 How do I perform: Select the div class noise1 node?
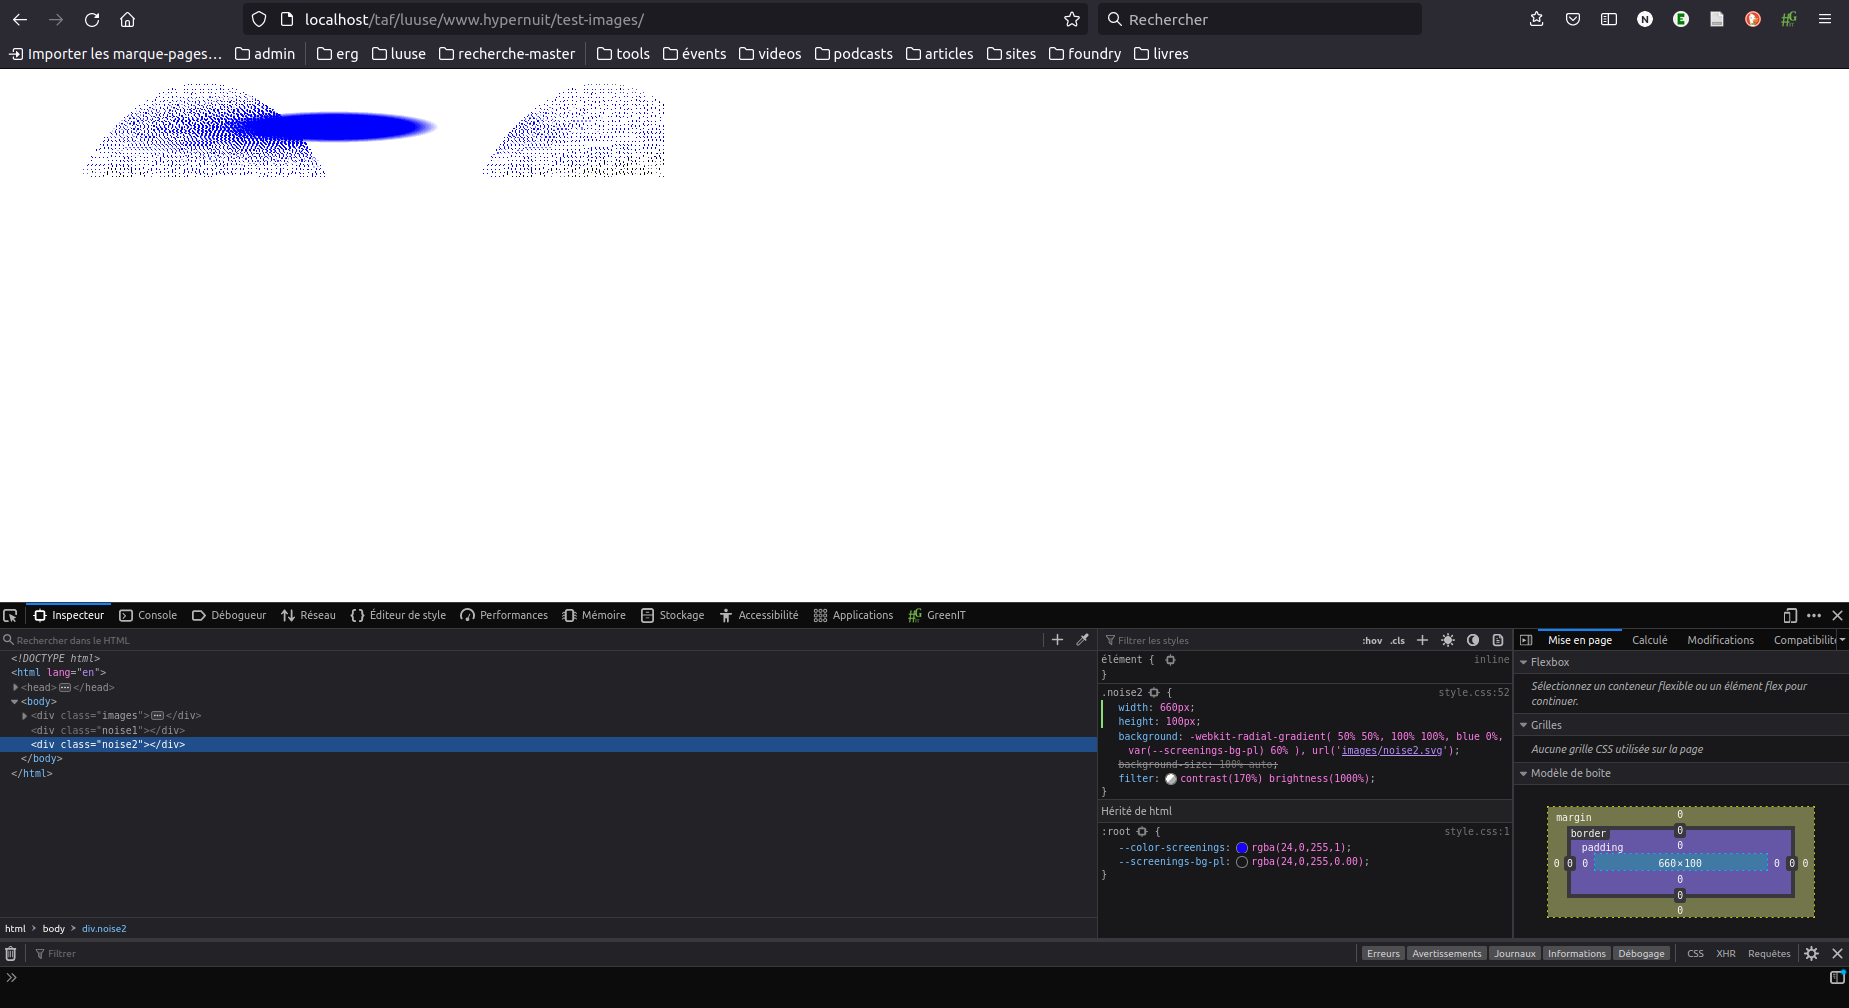(108, 731)
